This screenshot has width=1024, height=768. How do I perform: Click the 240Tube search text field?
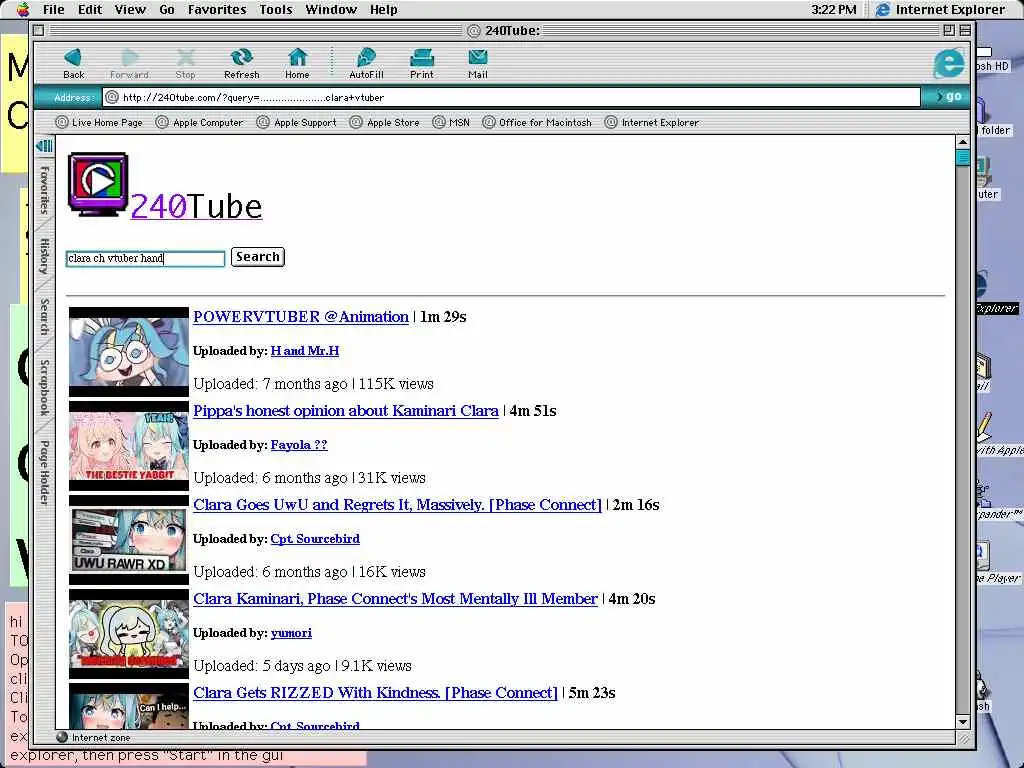[146, 258]
